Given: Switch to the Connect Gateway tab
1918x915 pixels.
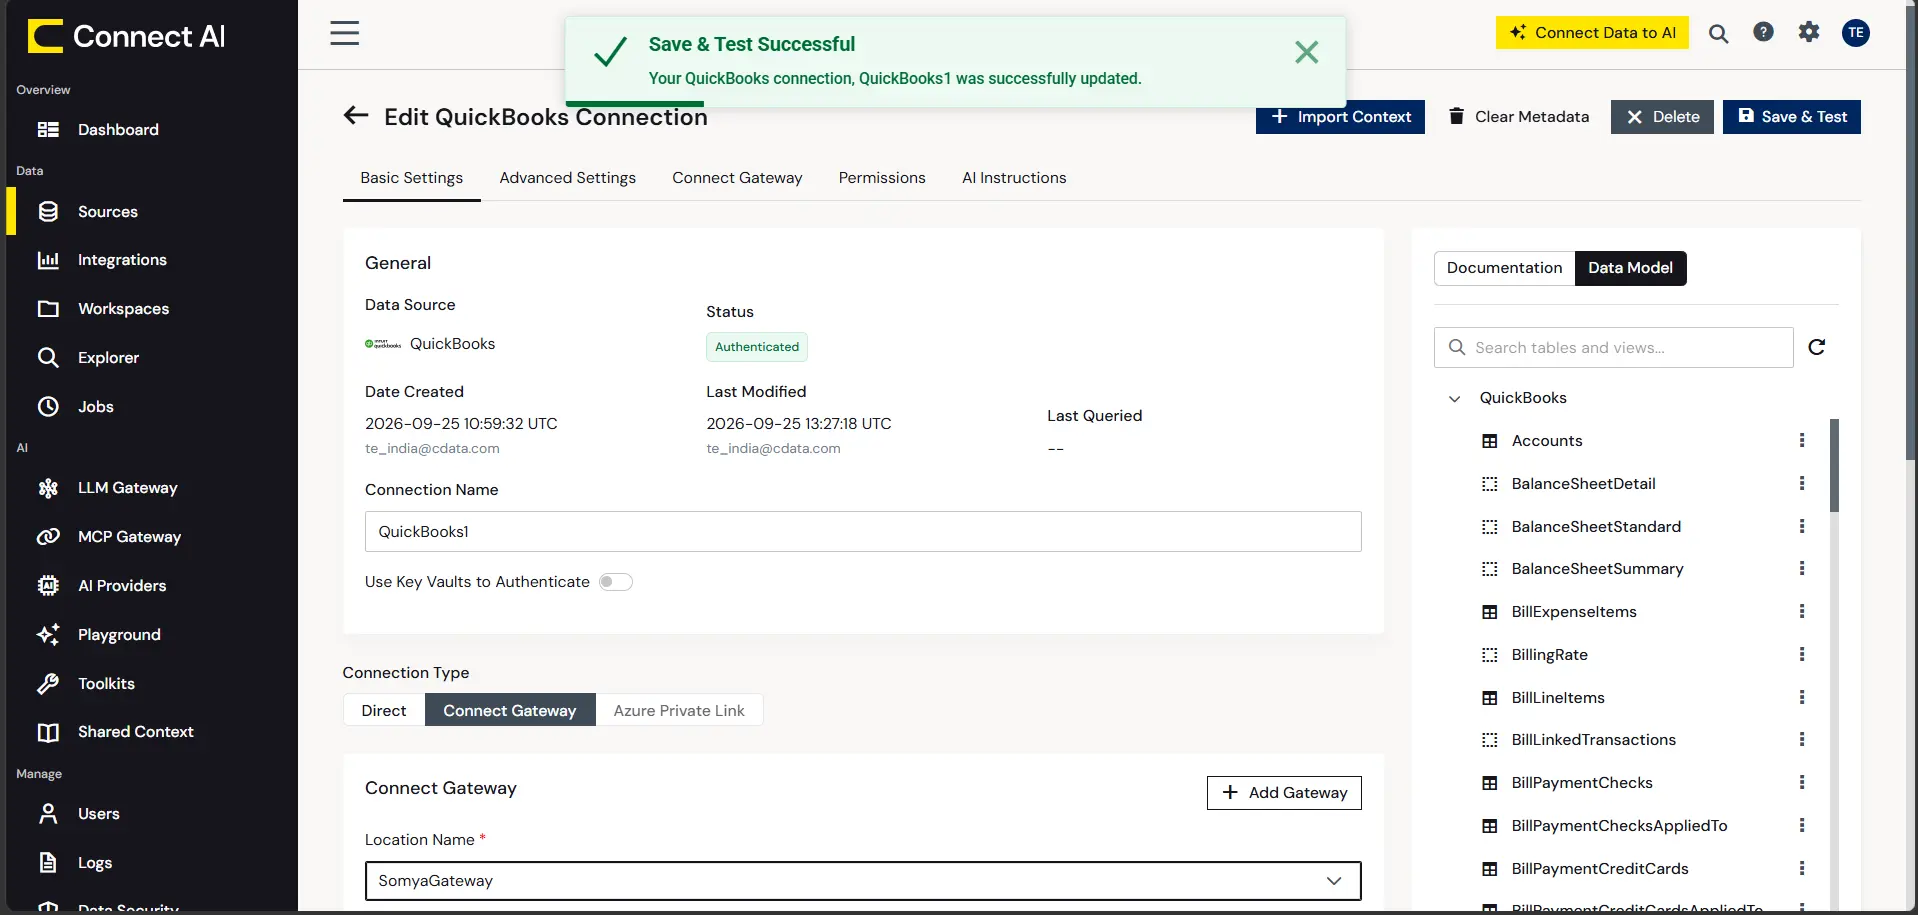Looking at the screenshot, I should pos(737,178).
